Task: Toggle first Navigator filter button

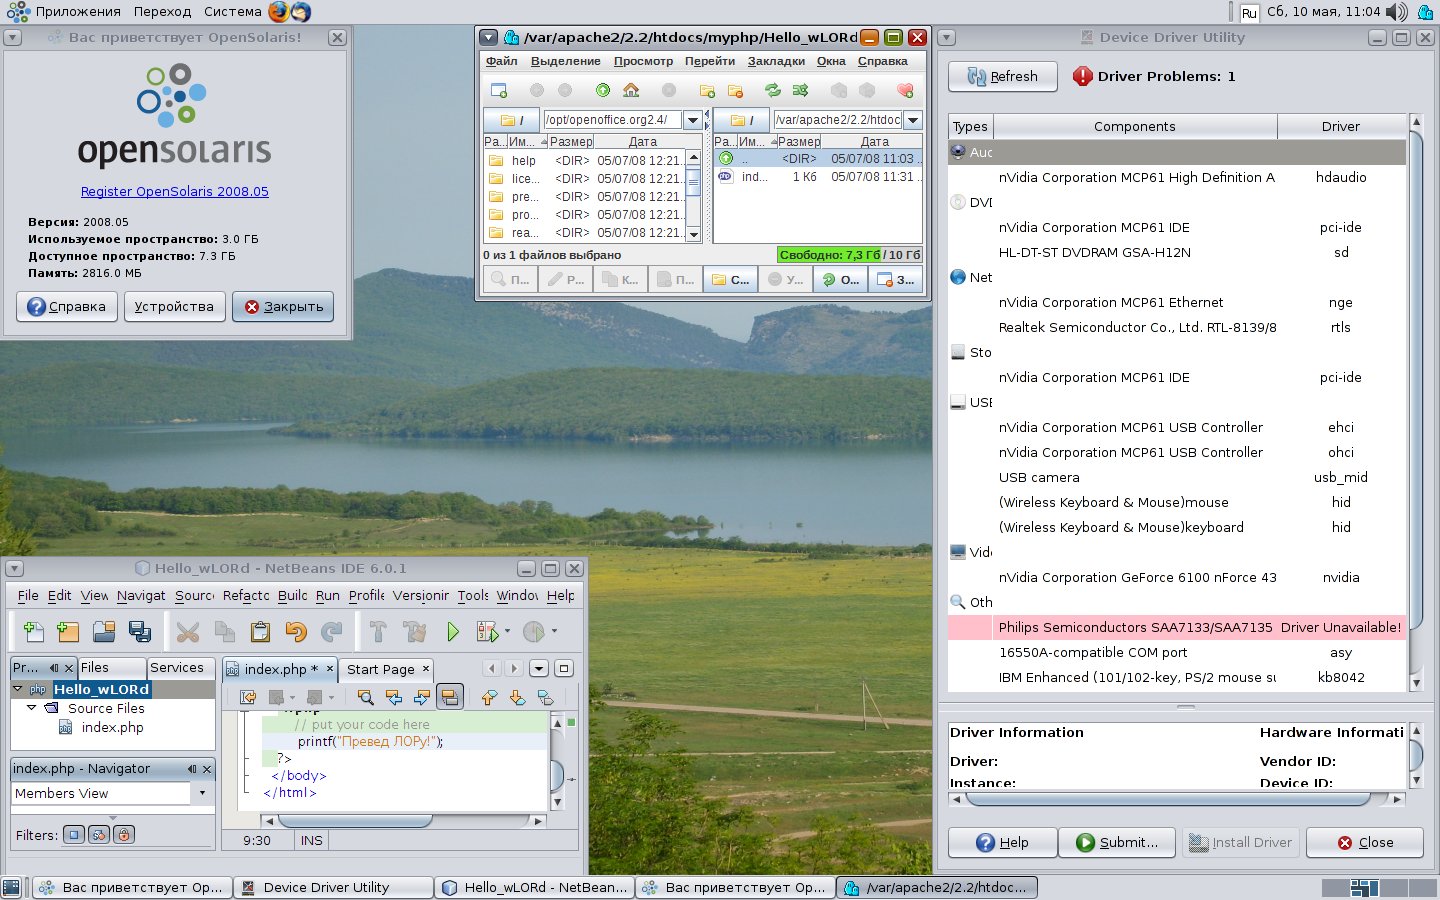Action: pyautogui.click(x=74, y=834)
